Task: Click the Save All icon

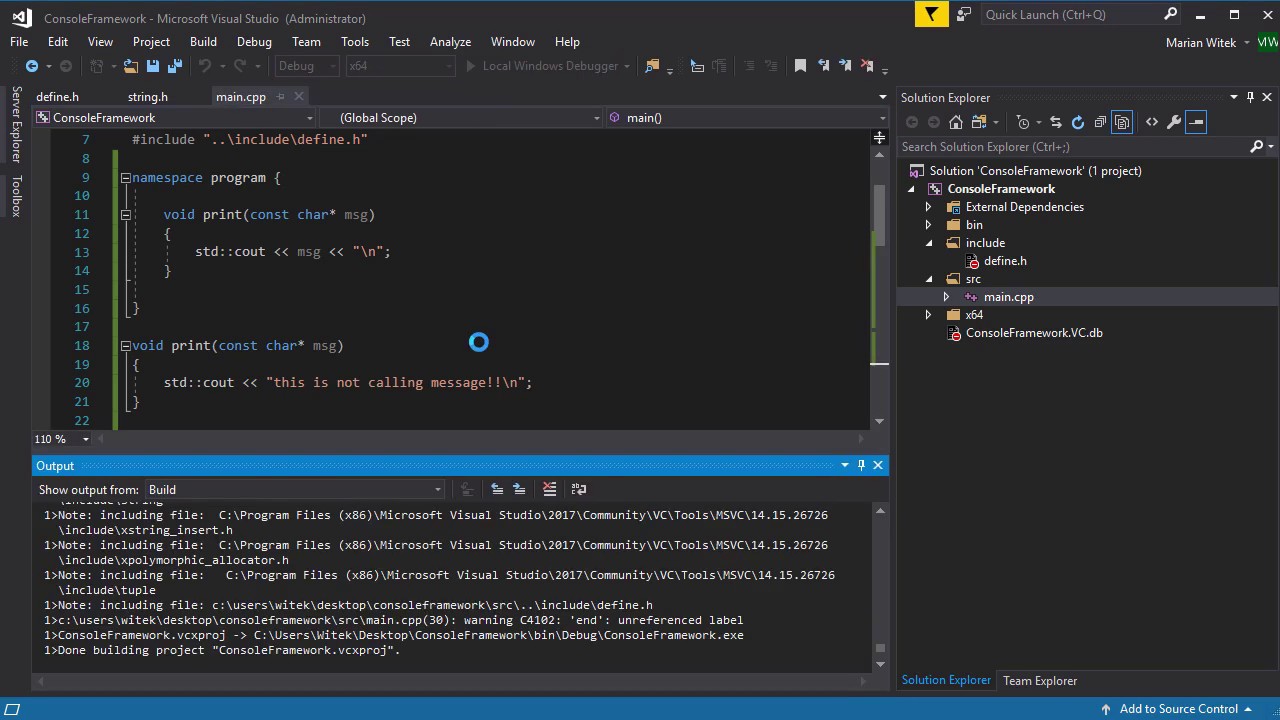Action: pos(174,66)
